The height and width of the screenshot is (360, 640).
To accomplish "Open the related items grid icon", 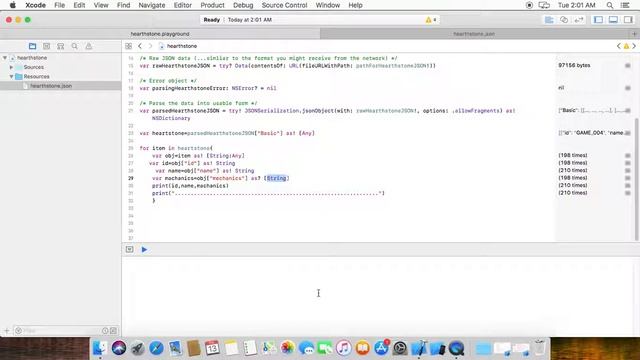I will pyautogui.click(x=129, y=46).
